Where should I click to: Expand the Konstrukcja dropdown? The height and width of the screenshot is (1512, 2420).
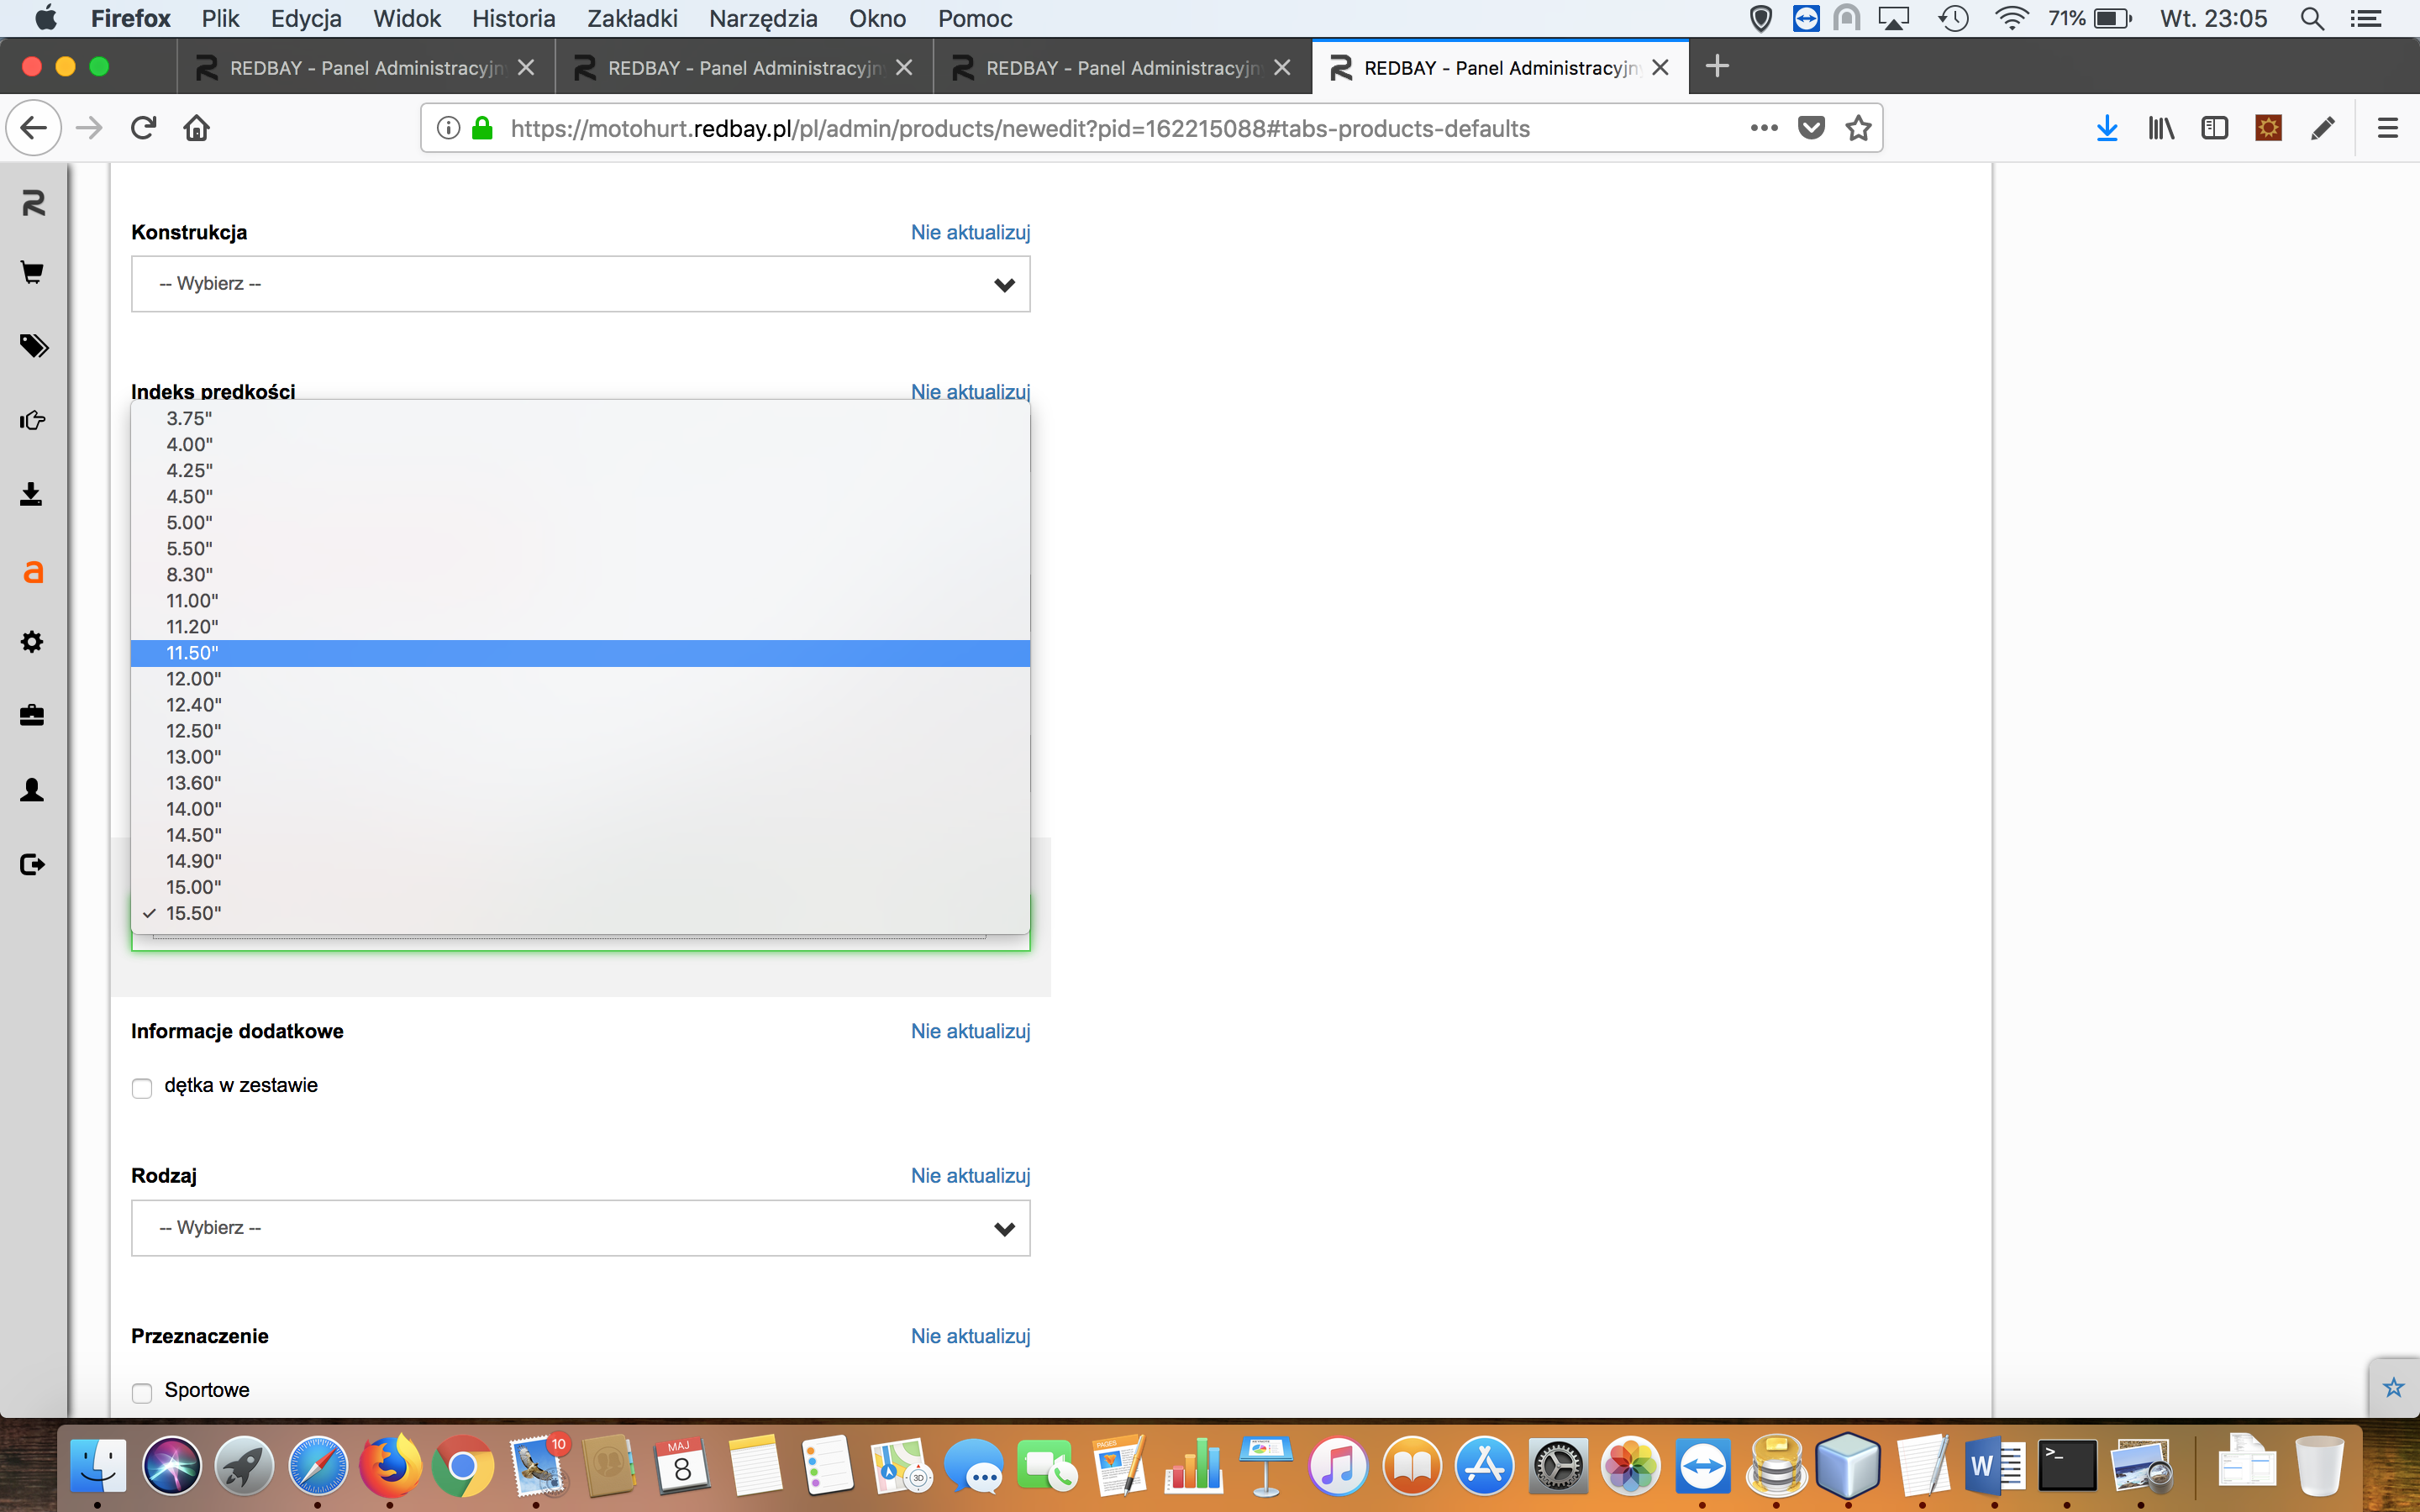(580, 284)
